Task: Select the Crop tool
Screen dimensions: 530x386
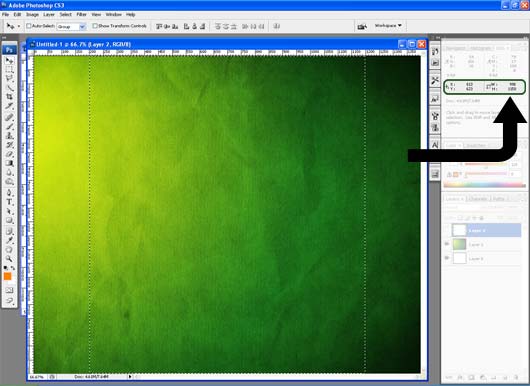Action: tap(9, 97)
